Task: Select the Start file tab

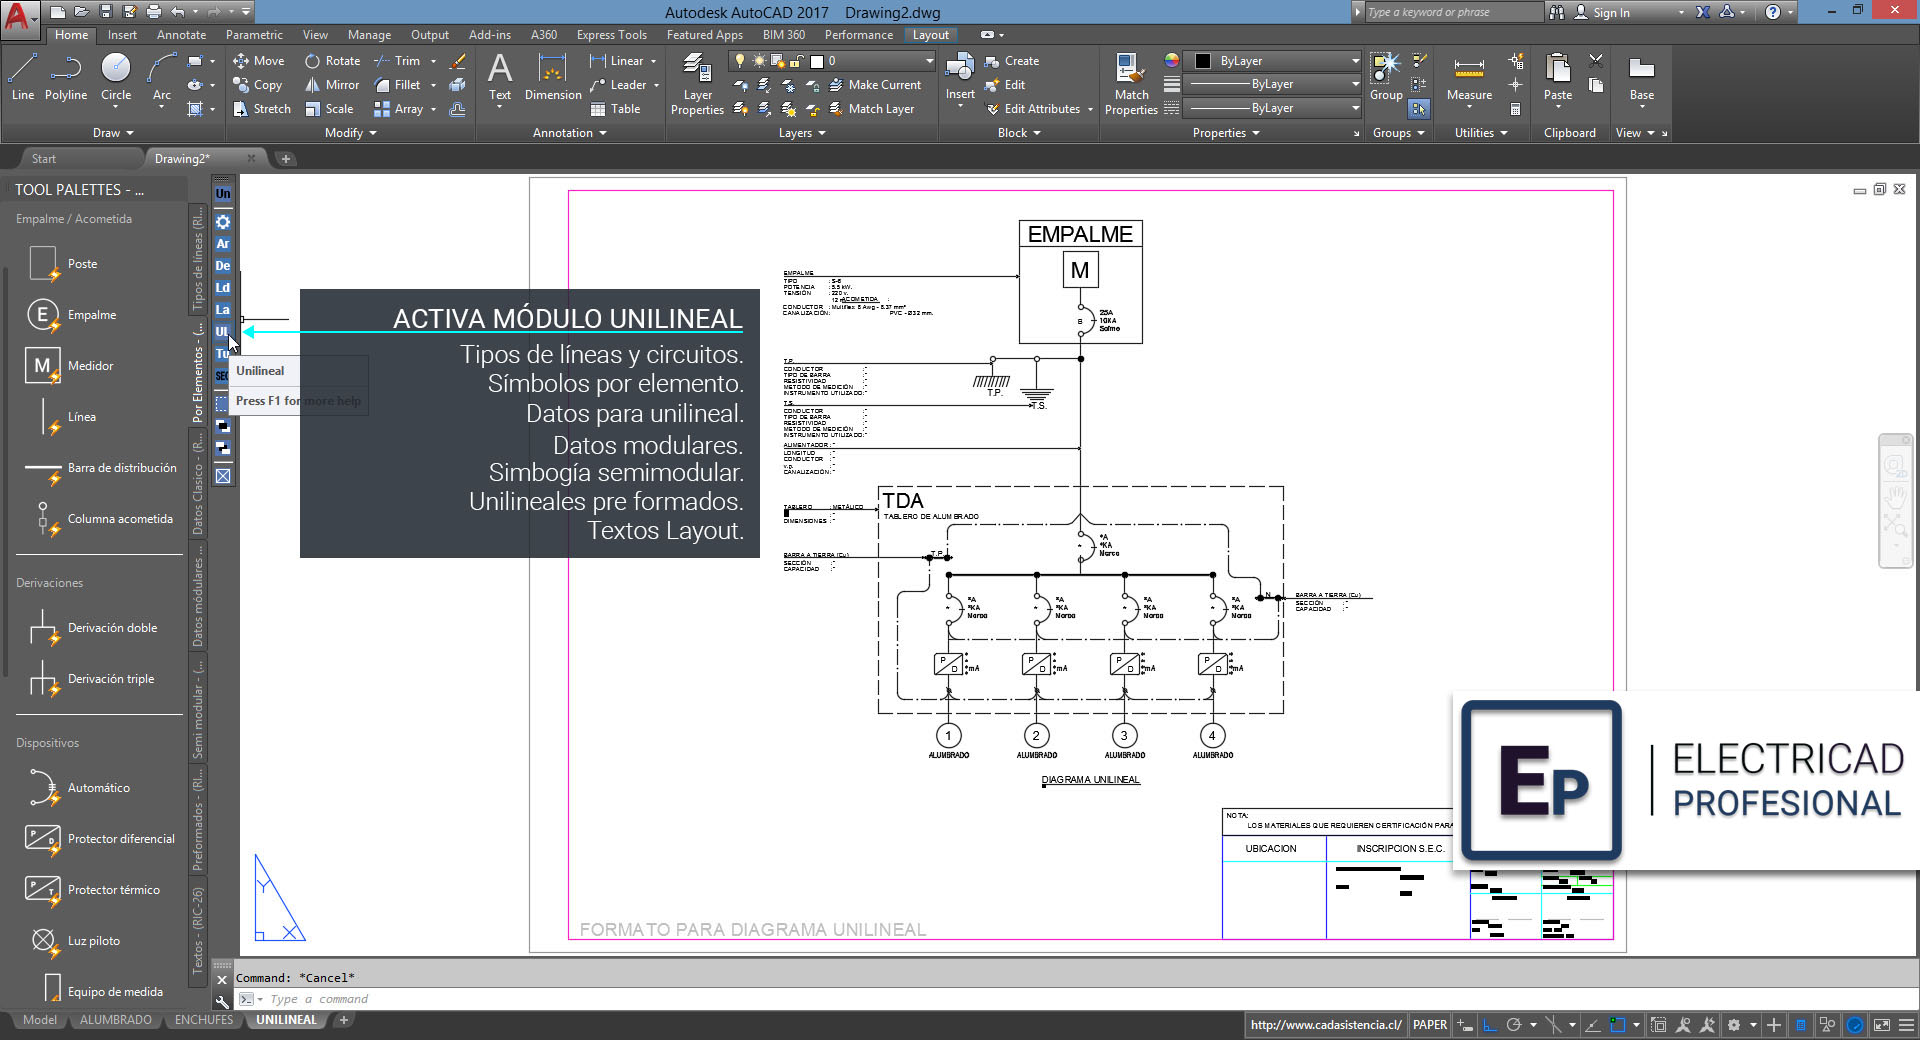Action: click(43, 159)
